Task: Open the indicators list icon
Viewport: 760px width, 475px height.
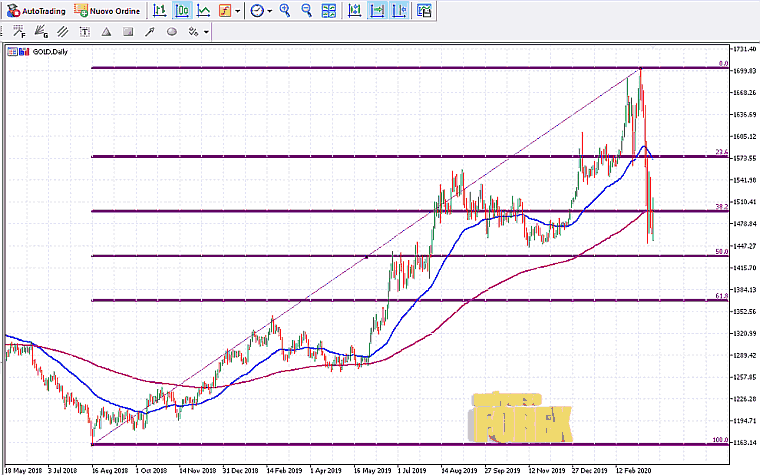Action: click(224, 11)
